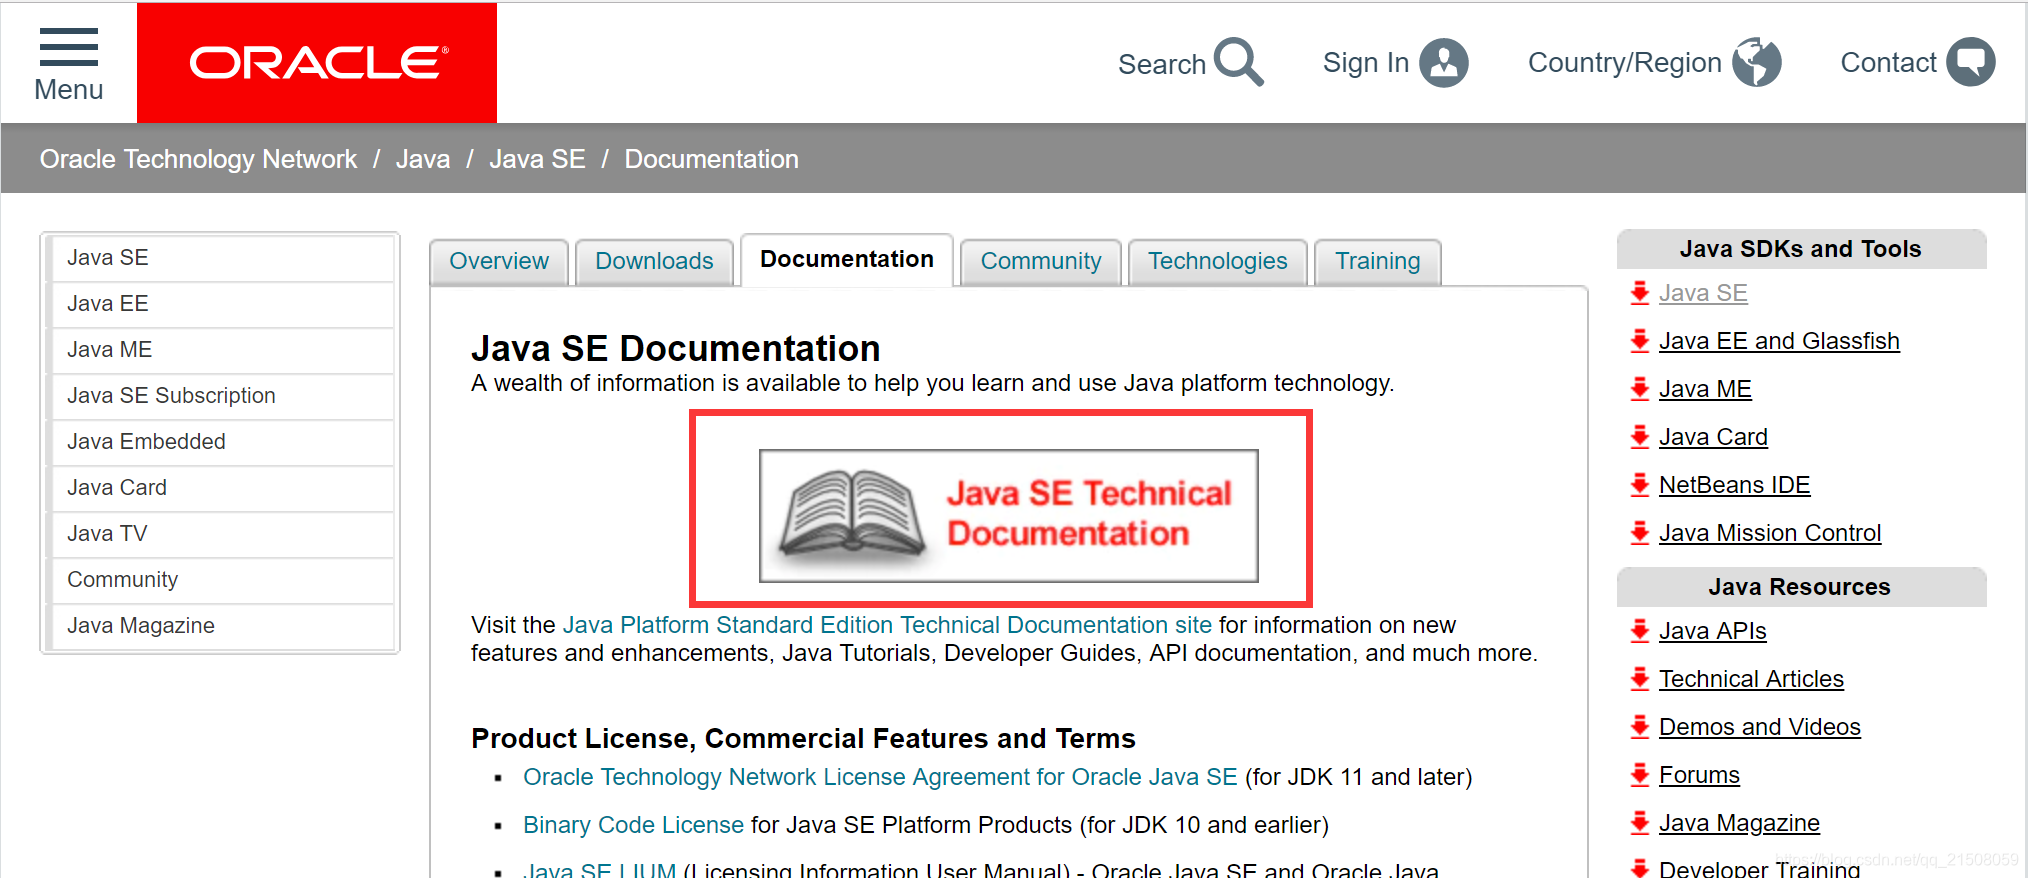Screen dimensions: 2028x878
Task: Open the hamburger Menu icon
Action: pyautogui.click(x=69, y=47)
